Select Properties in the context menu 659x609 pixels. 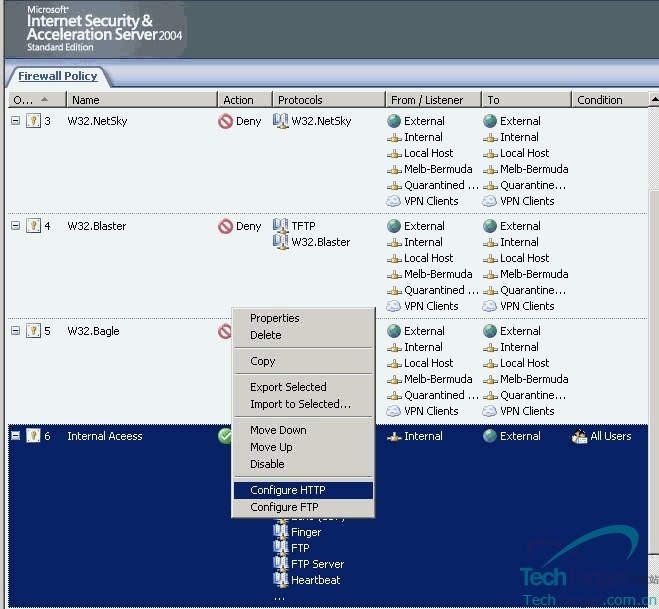274,318
